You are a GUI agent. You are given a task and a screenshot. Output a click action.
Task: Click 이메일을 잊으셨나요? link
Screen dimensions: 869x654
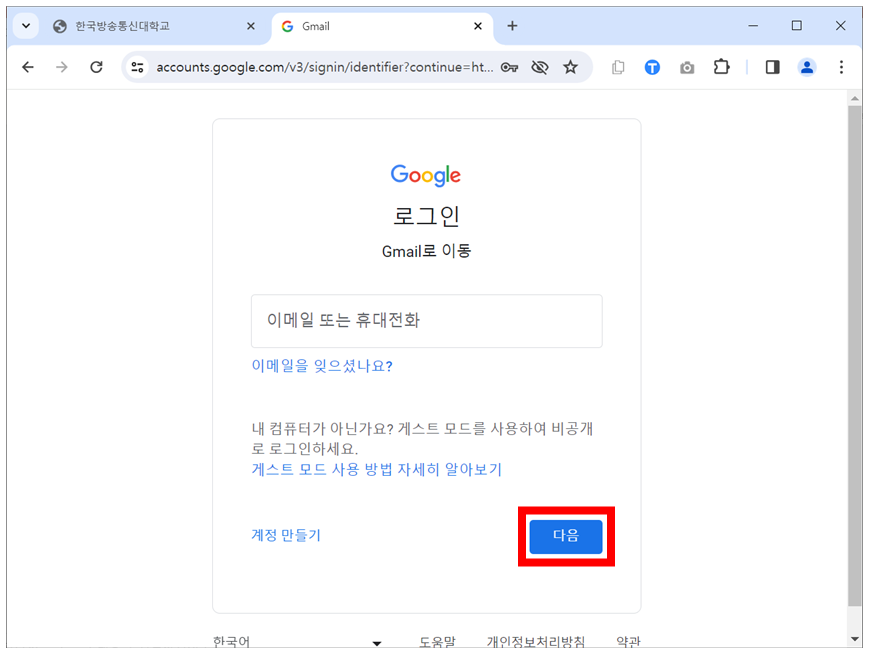(x=322, y=366)
